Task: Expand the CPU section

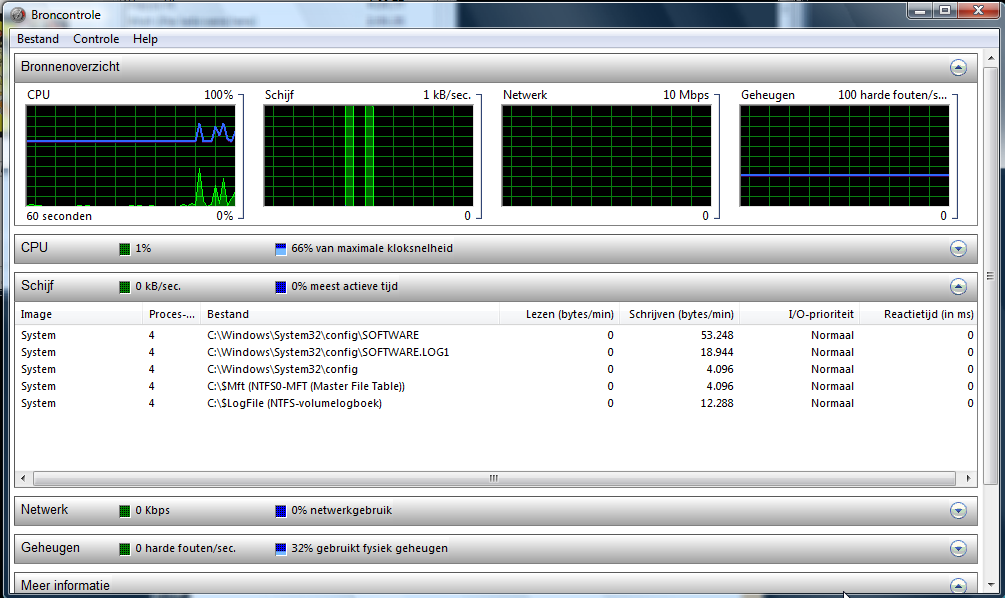Action: [x=958, y=249]
